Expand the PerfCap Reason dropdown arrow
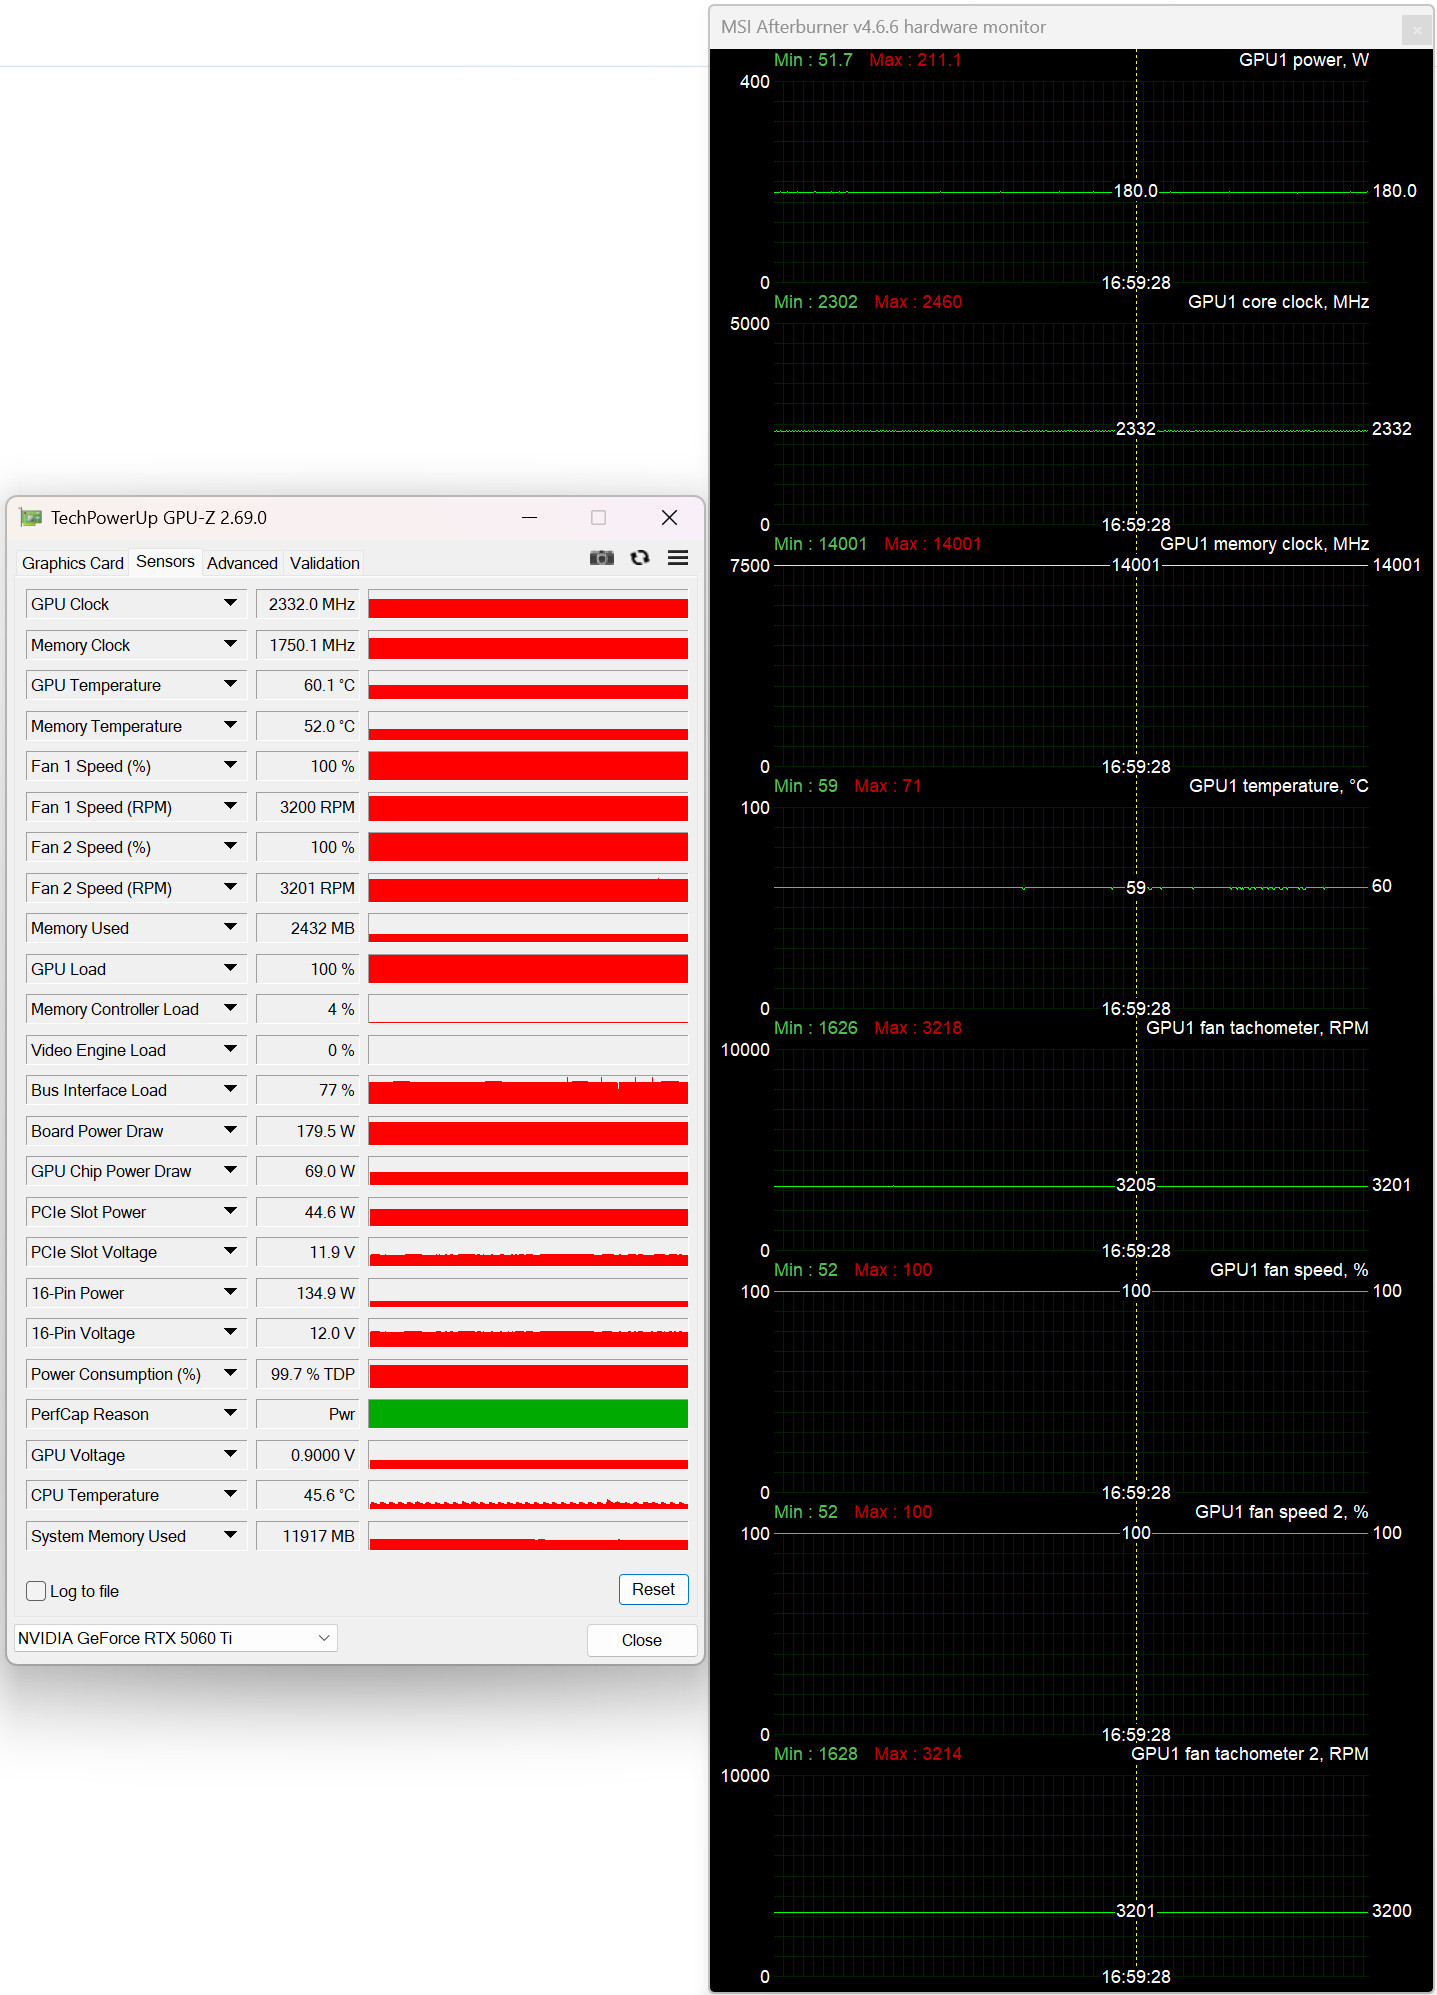This screenshot has width=1437, height=1995. point(230,1414)
